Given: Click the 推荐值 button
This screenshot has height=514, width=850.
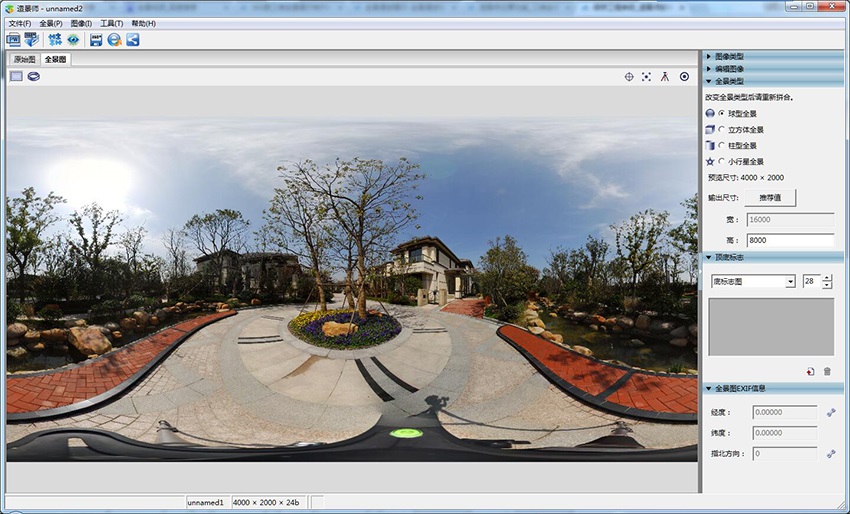Looking at the screenshot, I should [x=770, y=197].
